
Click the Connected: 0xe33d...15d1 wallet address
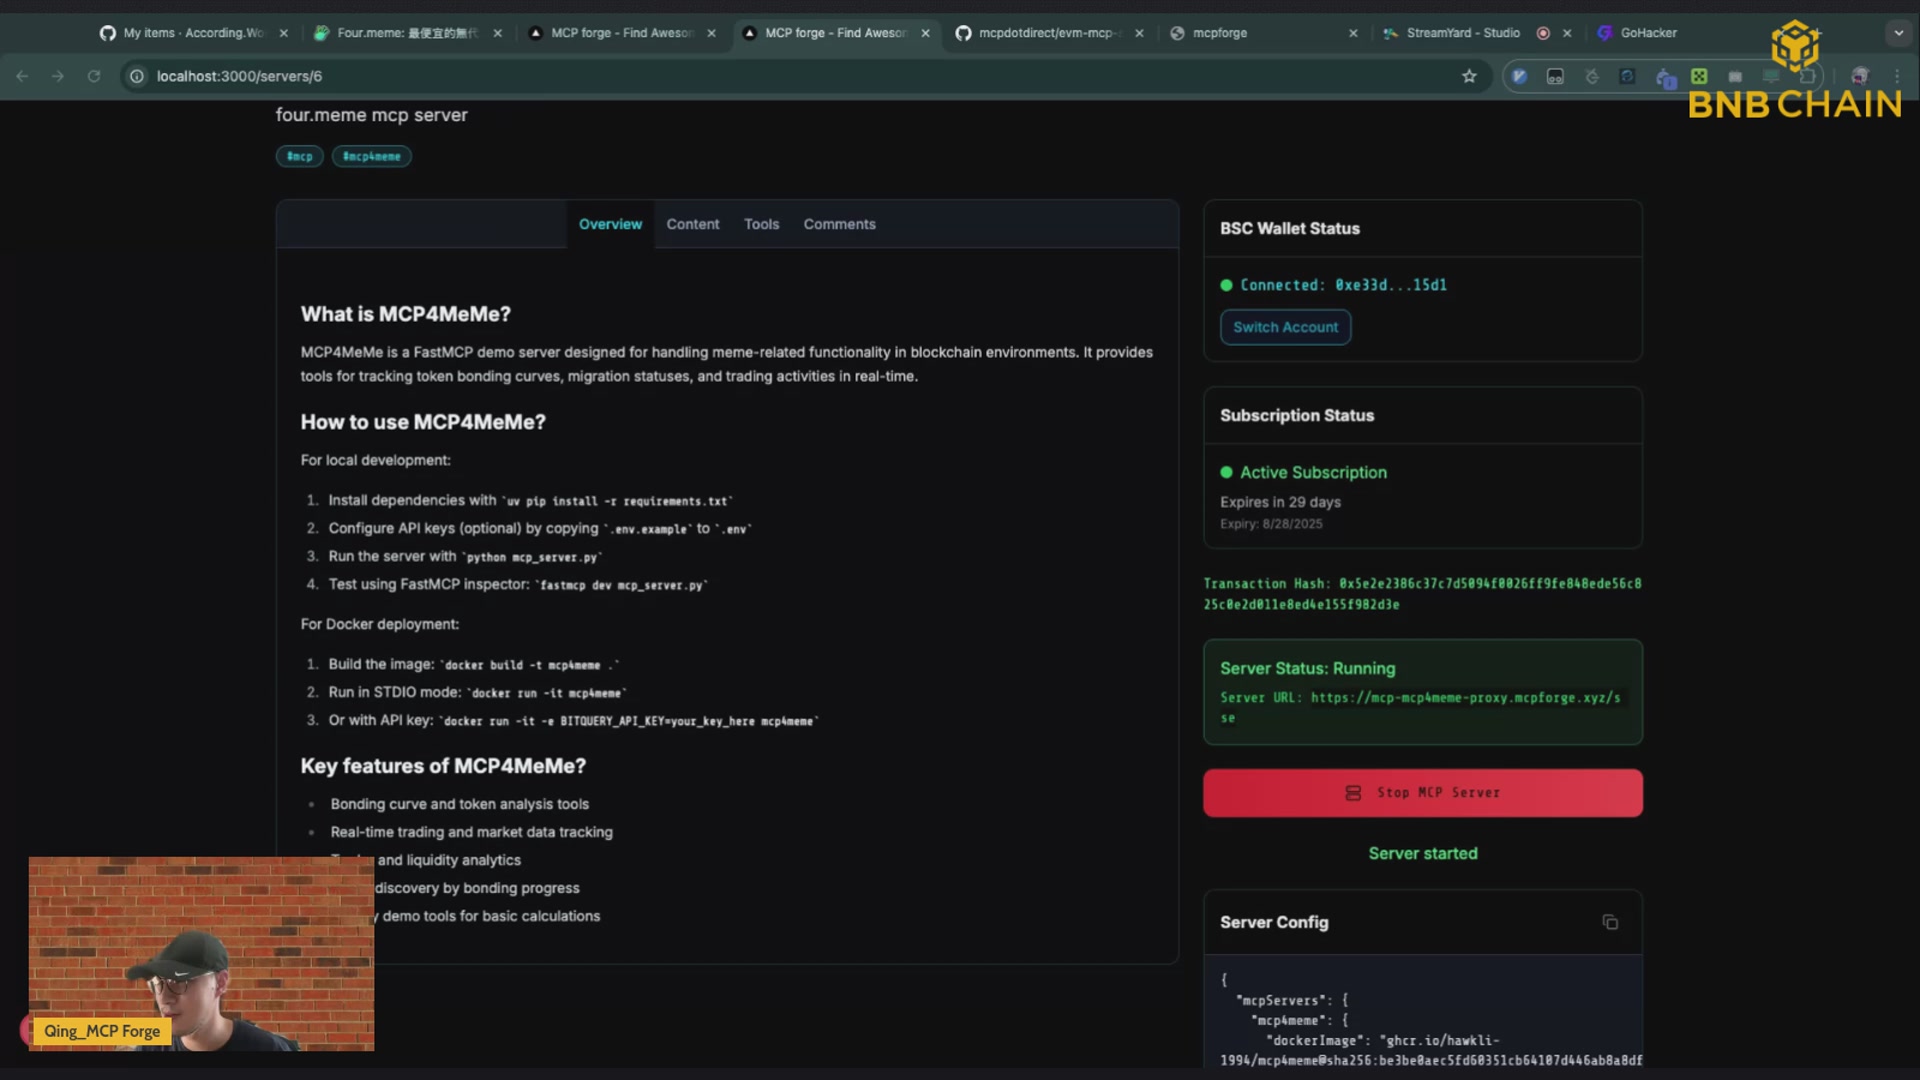1343,285
